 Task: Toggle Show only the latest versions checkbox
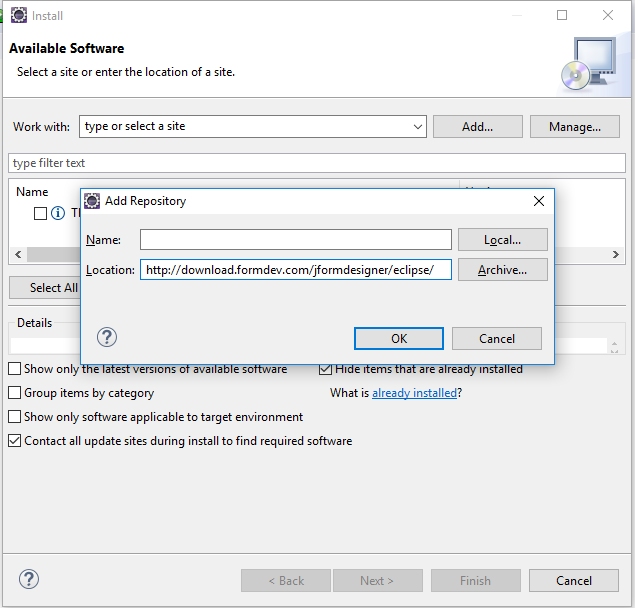(15, 369)
